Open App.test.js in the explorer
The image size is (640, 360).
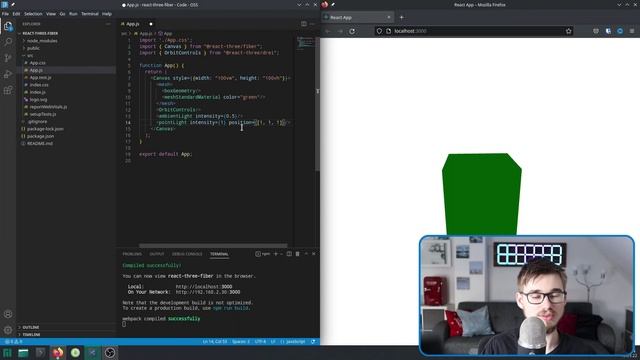[x=40, y=78]
